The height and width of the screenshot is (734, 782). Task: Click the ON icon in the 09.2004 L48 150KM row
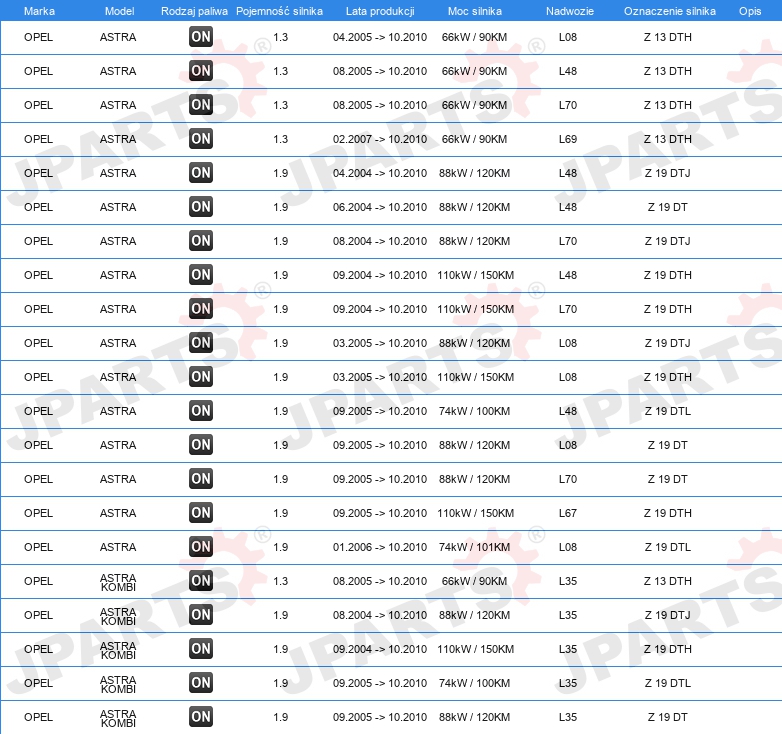pos(201,274)
